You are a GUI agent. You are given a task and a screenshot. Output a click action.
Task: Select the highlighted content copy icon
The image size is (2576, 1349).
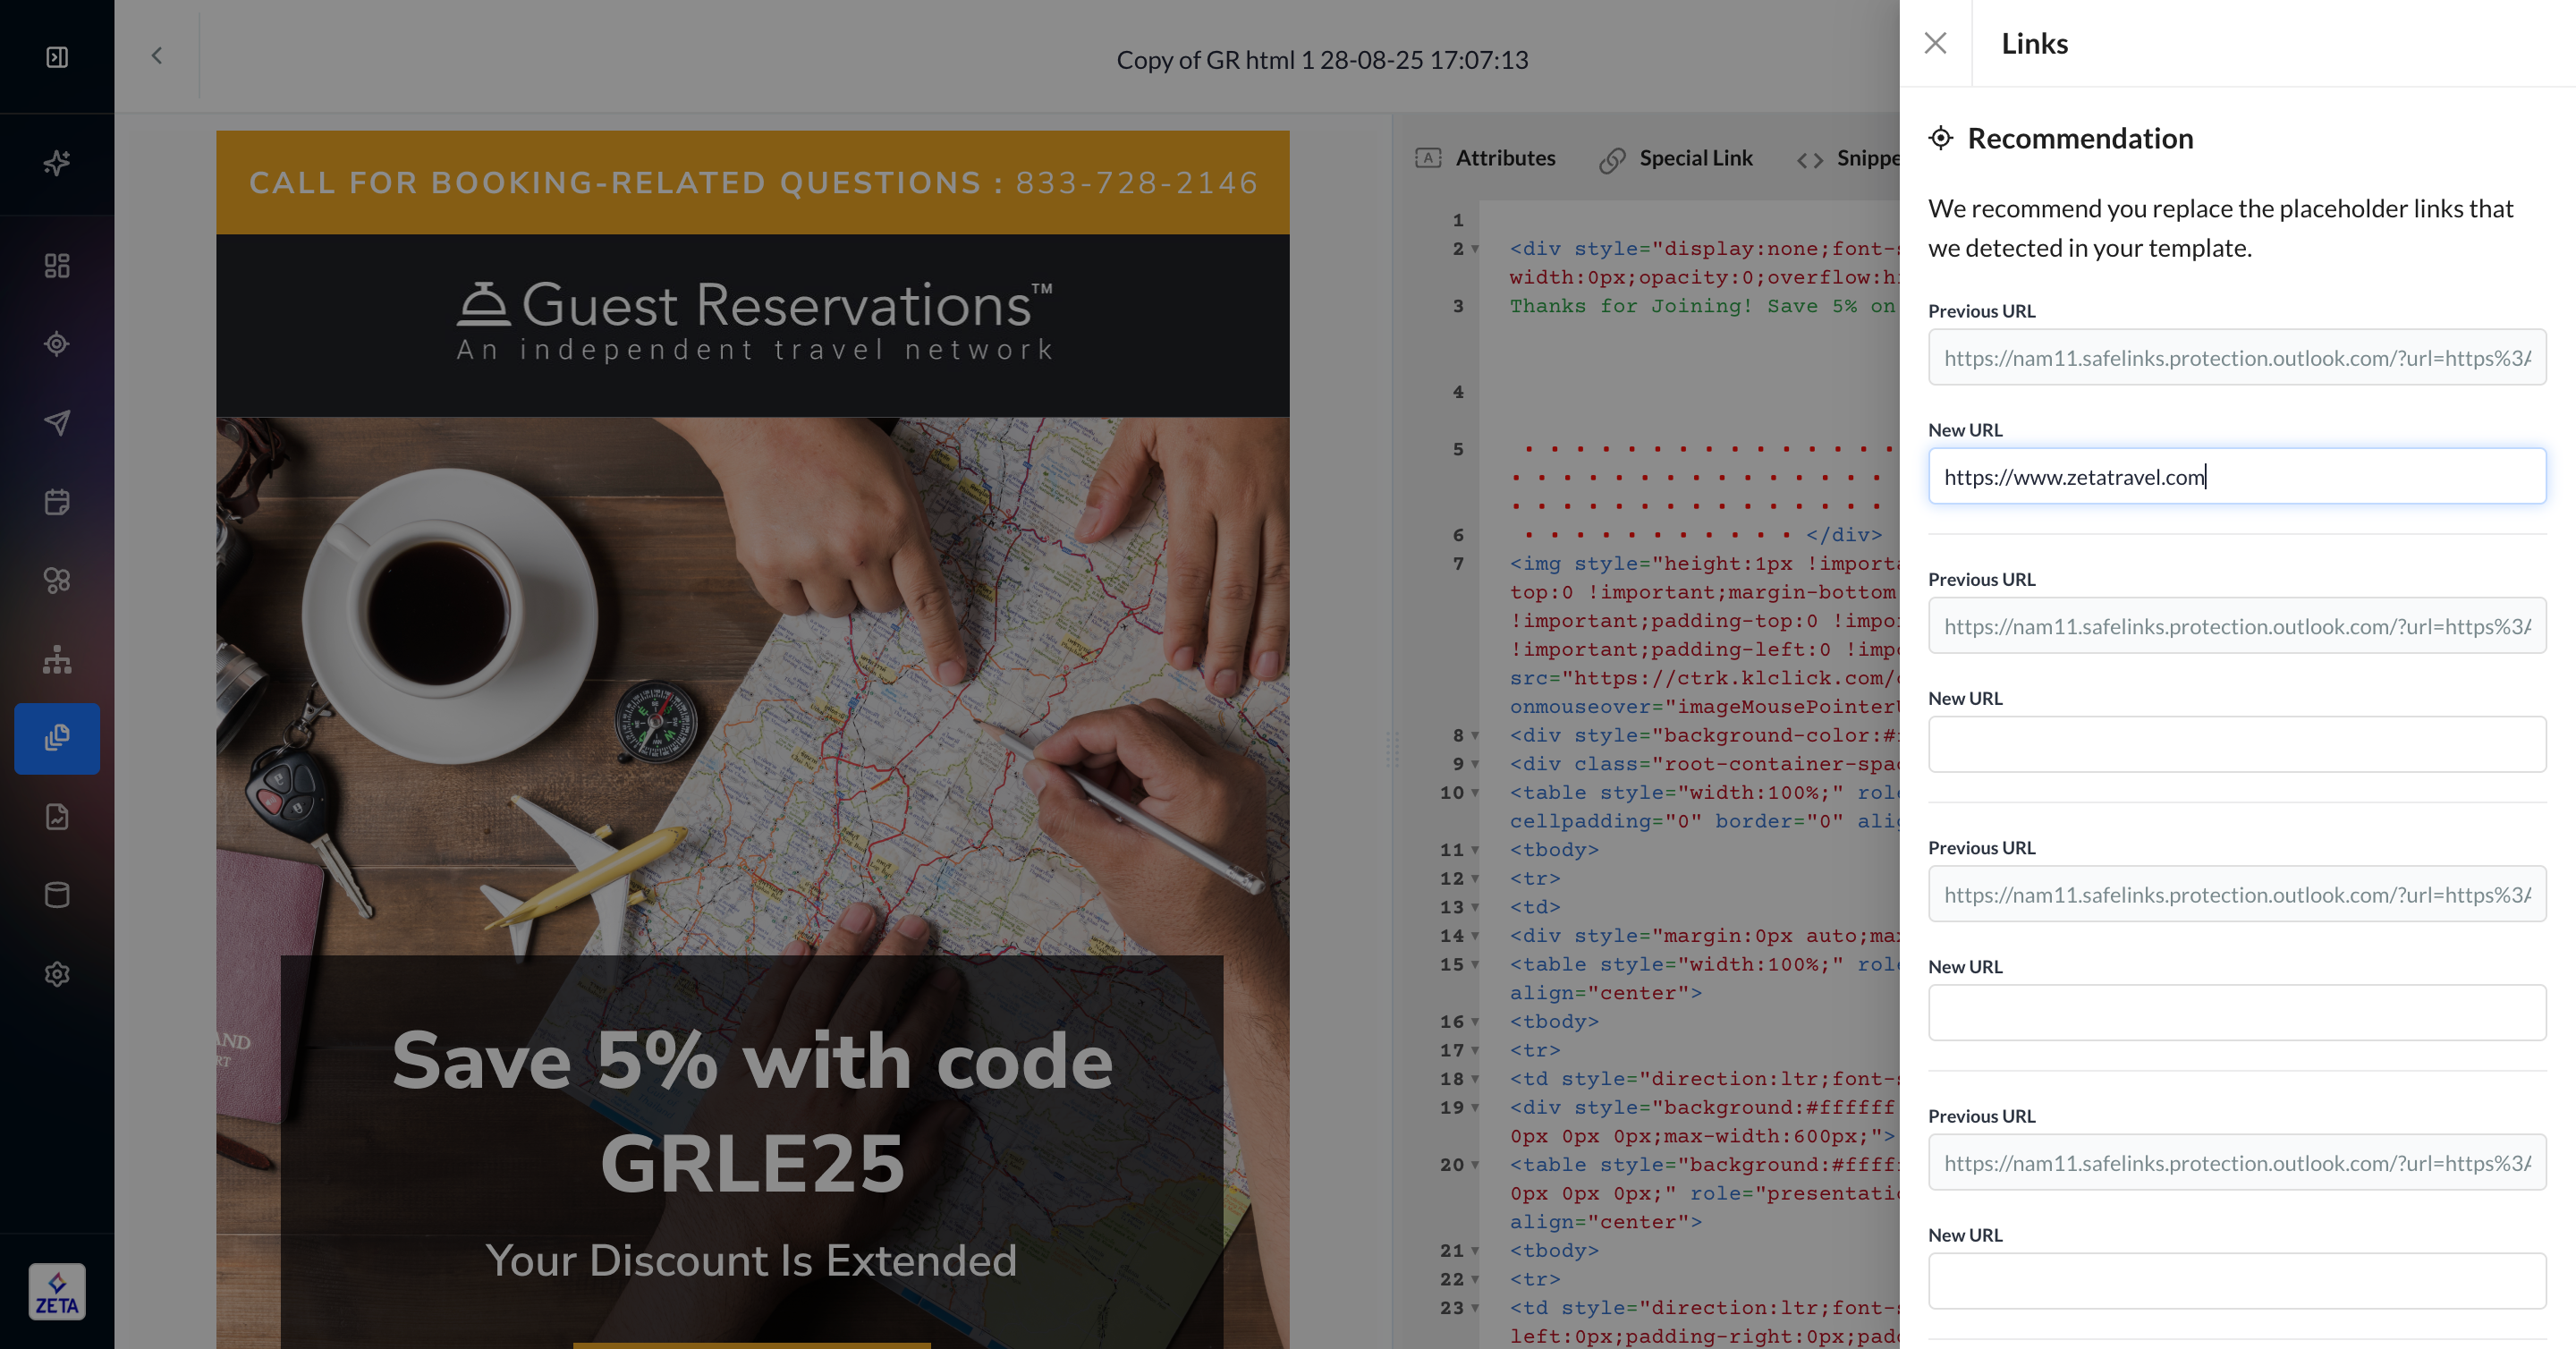57,738
